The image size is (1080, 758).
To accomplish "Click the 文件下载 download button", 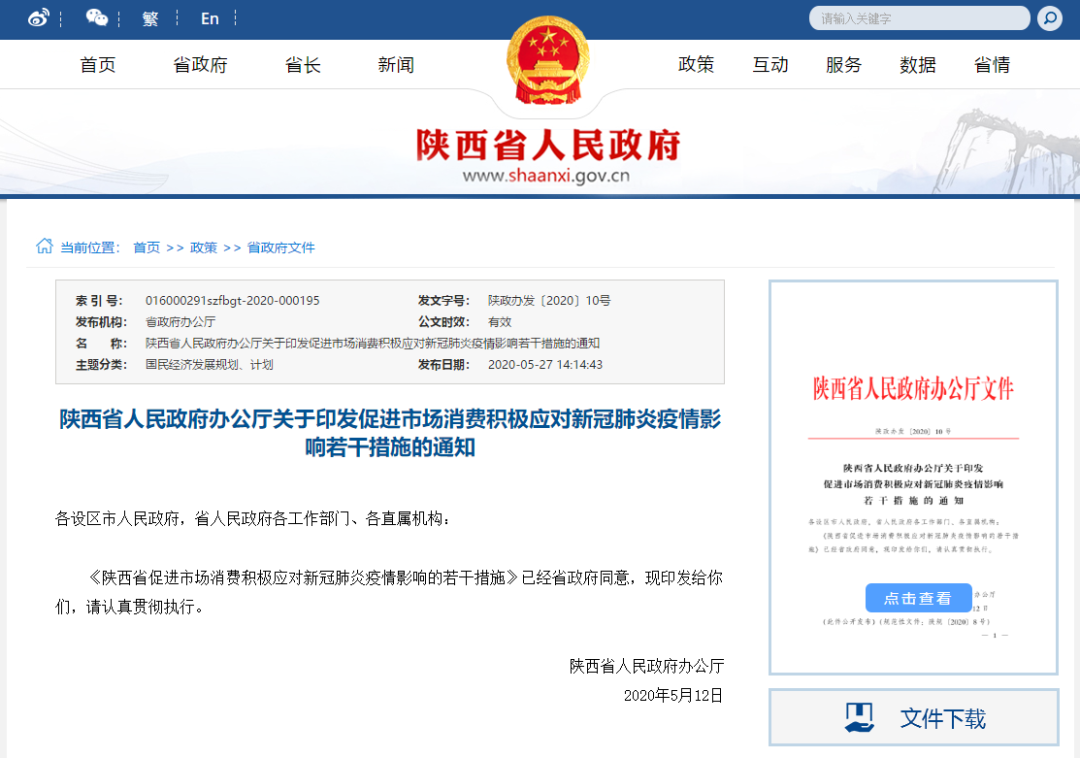I will [913, 718].
